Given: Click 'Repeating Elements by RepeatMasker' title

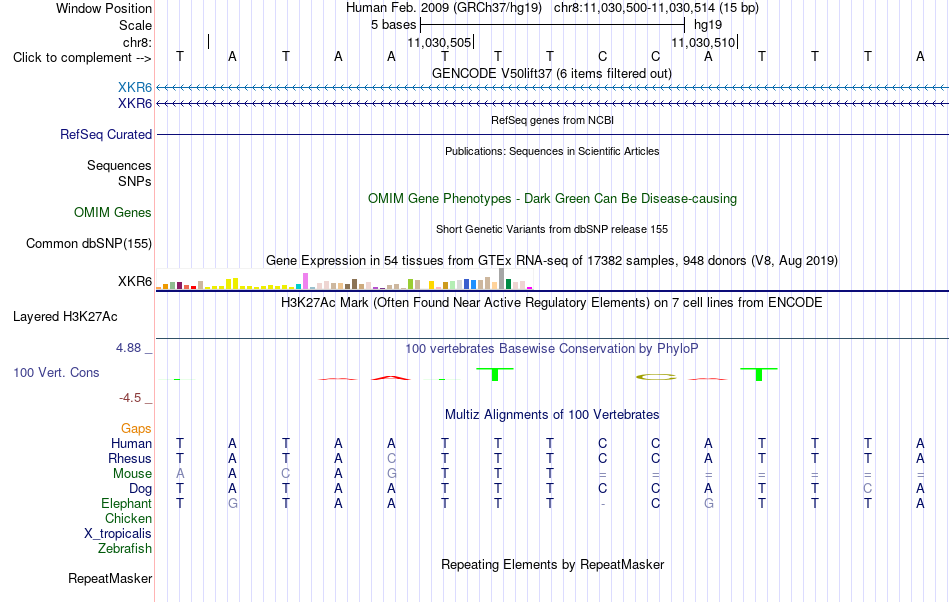Looking at the screenshot, I should click(553, 564).
